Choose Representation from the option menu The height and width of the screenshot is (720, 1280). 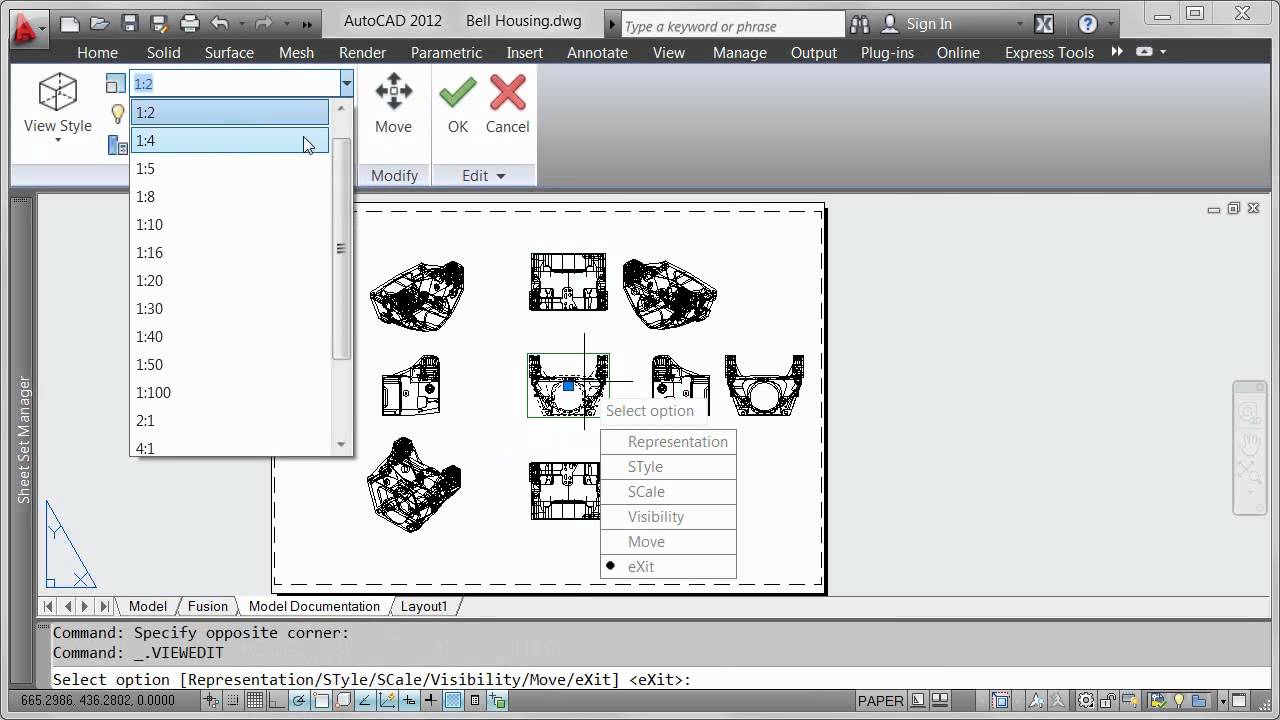tap(668, 442)
